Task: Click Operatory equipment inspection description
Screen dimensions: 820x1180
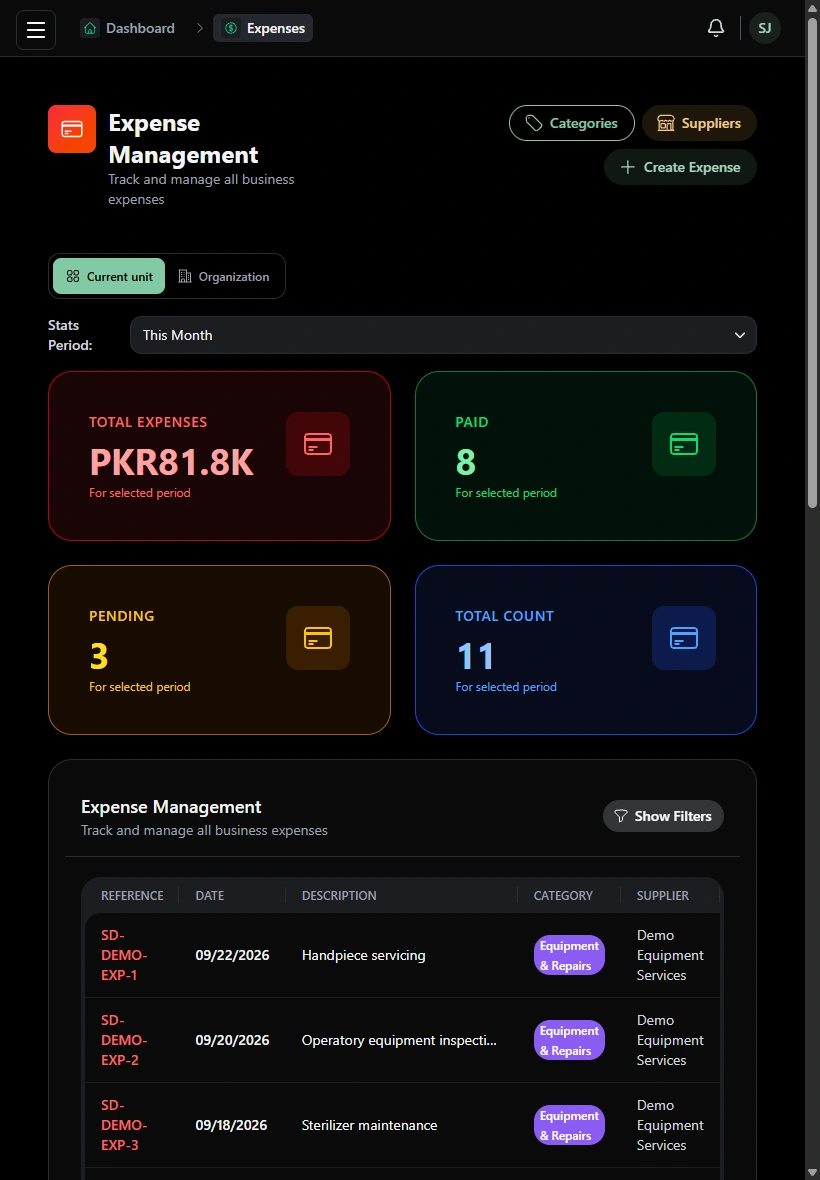Action: tap(399, 1041)
